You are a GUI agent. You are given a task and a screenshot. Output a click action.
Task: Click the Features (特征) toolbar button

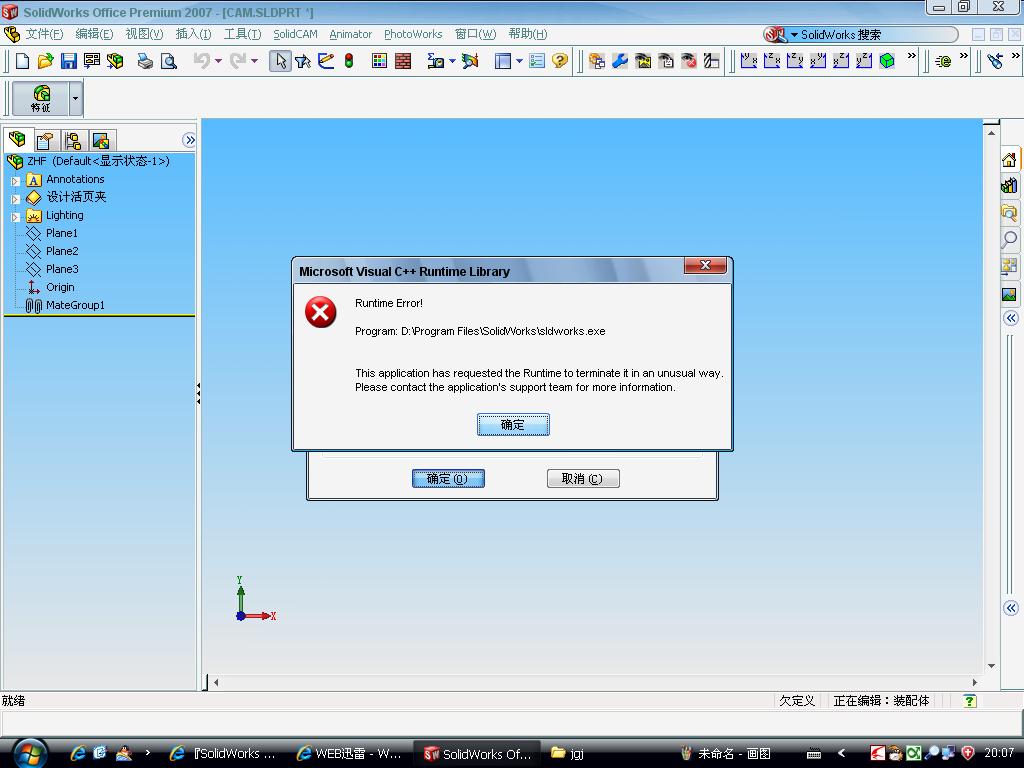click(x=40, y=99)
